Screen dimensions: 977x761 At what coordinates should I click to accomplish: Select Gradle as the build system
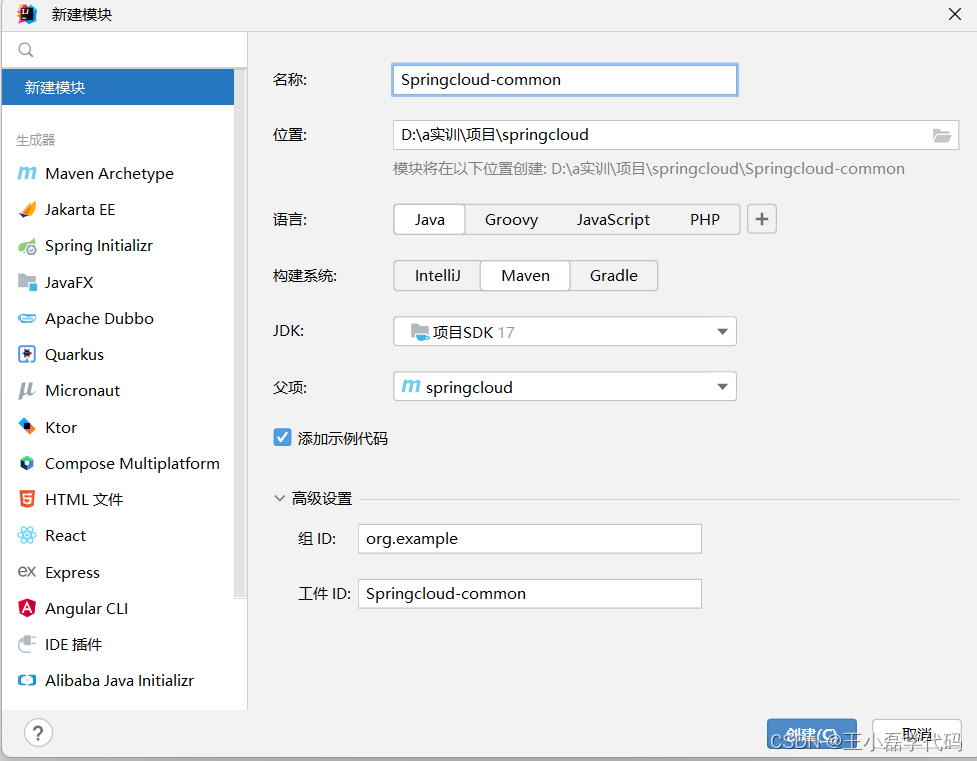pos(613,274)
